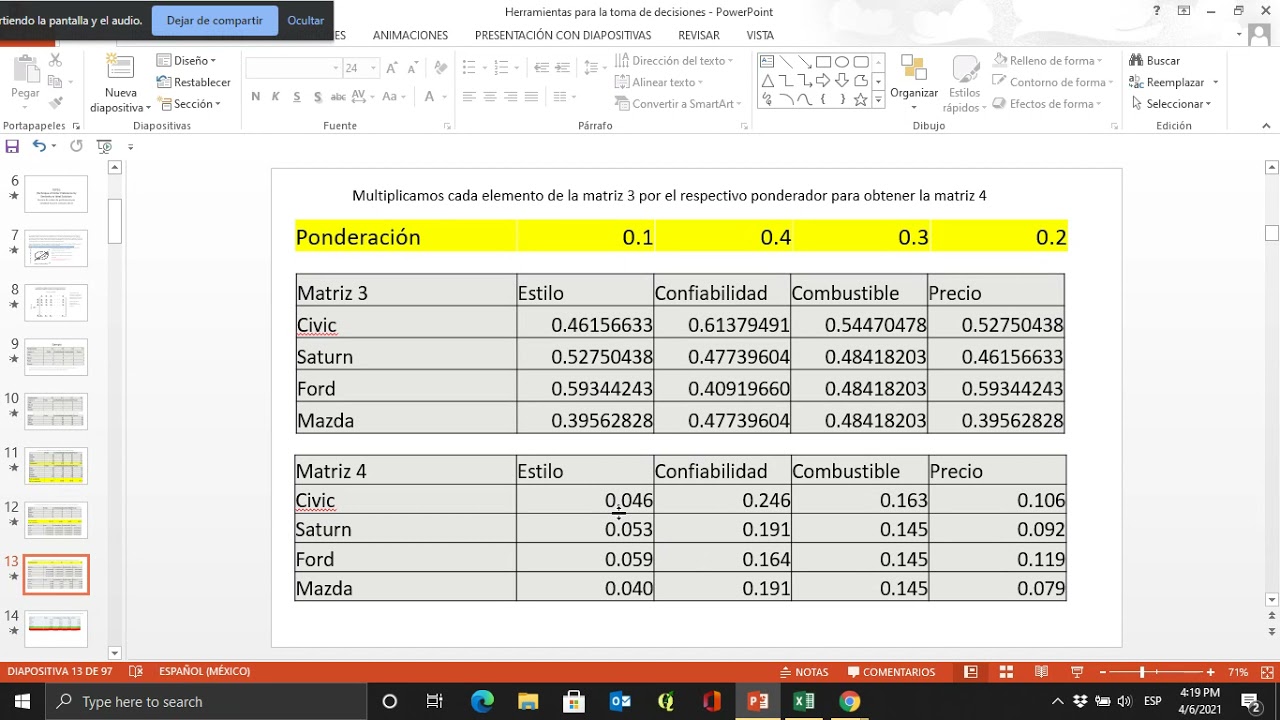
Task: Click zoom out minus button
Action: click(1101, 672)
